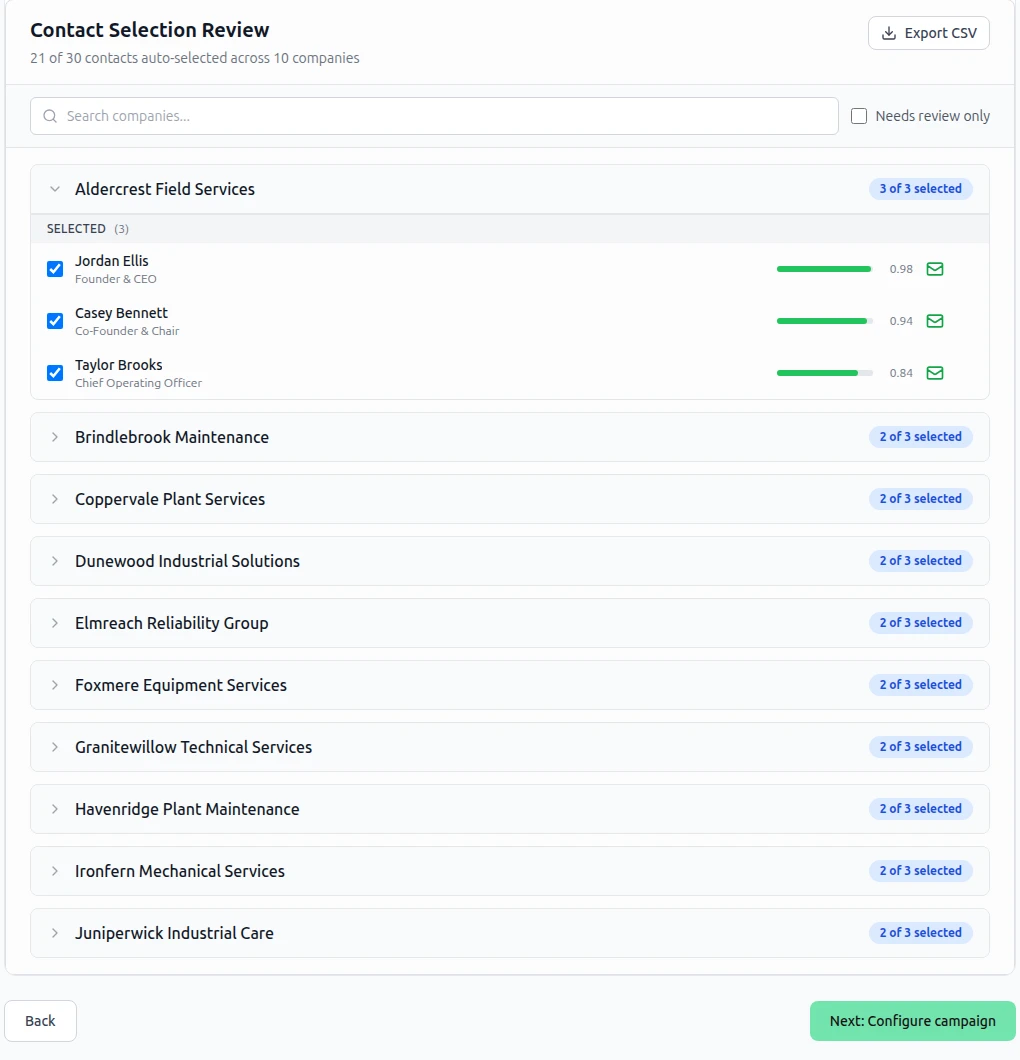Go to Next: Configure campaign

click(913, 1021)
